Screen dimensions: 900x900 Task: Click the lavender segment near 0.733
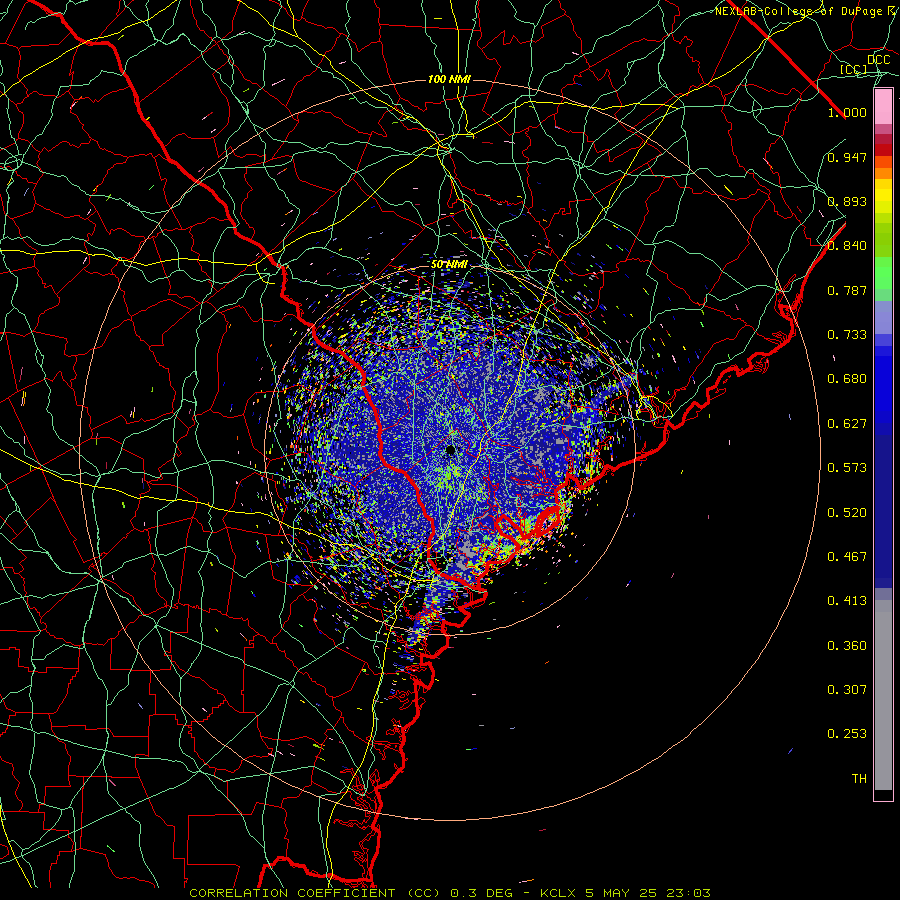point(883,318)
